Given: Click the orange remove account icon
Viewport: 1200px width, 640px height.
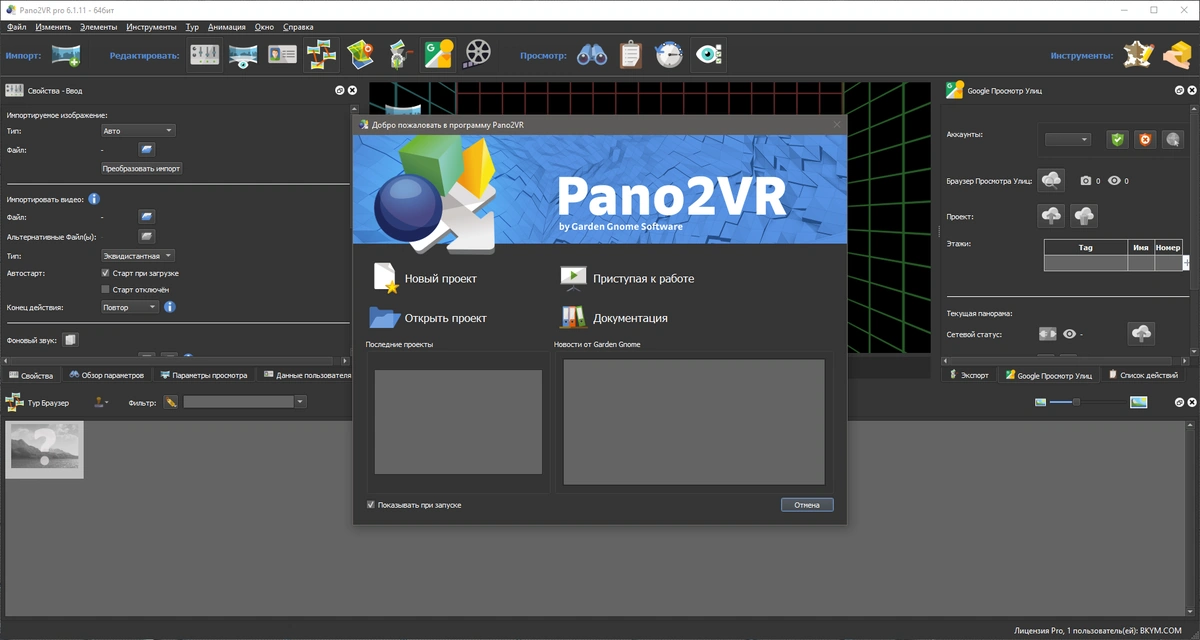Looking at the screenshot, I should point(1145,139).
